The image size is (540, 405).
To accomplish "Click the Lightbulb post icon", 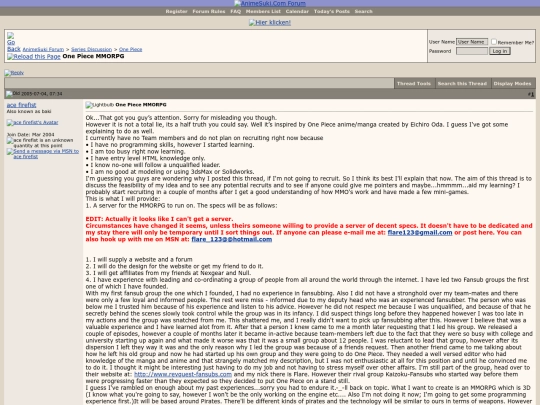I will [x=100, y=105].
